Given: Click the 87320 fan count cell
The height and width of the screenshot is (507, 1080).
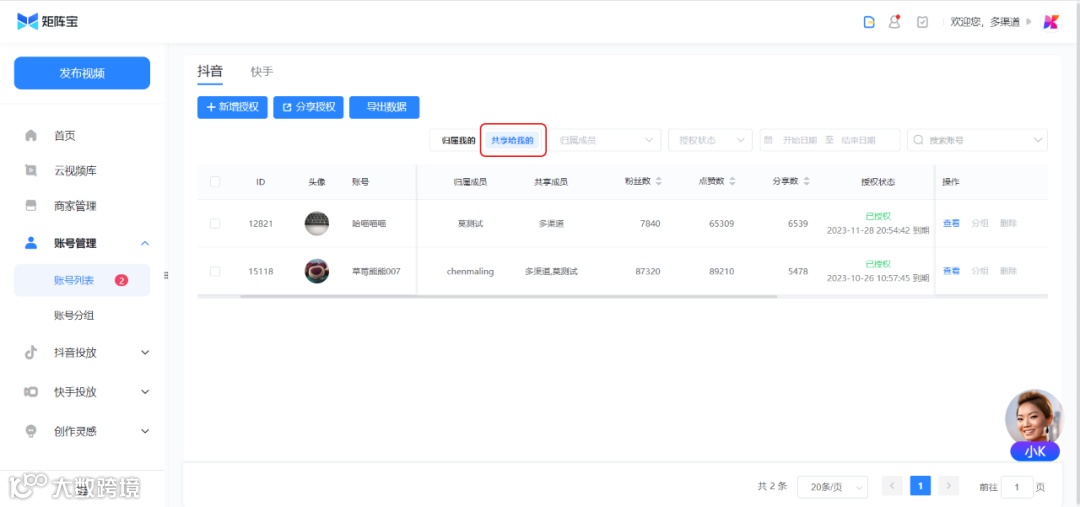Looking at the screenshot, I should tap(647, 271).
